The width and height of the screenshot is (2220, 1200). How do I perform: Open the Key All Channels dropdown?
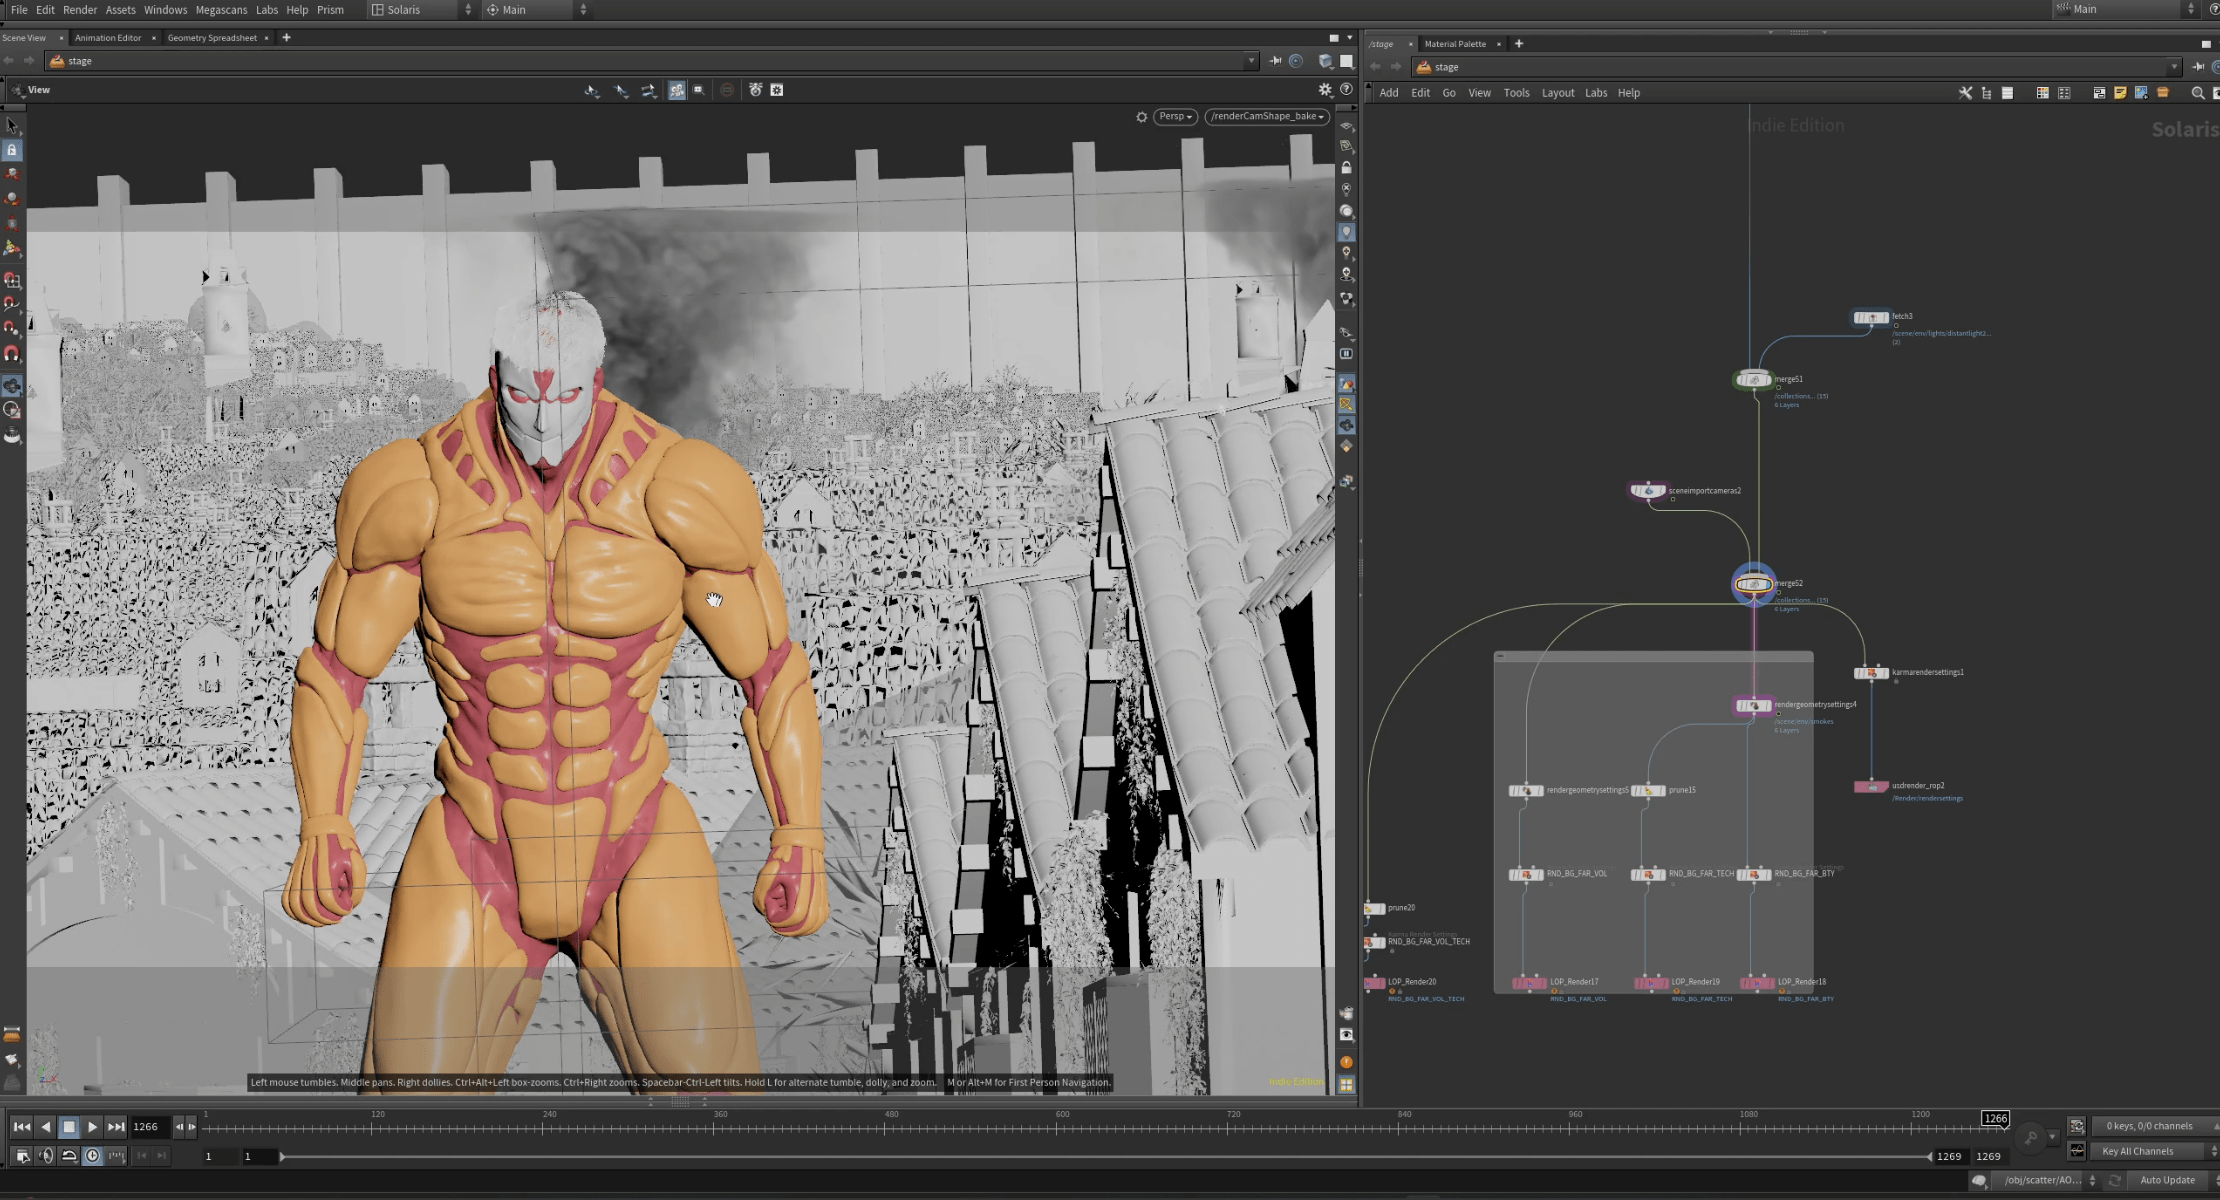point(2153,1151)
